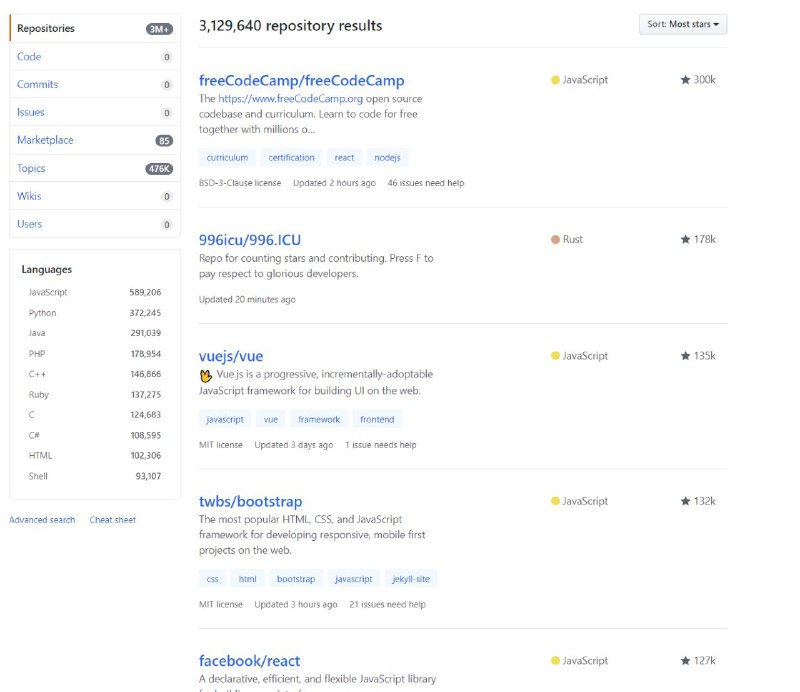Open the Sort: Most stars dropdown
The width and height of the screenshot is (800, 692).
(x=683, y=24)
